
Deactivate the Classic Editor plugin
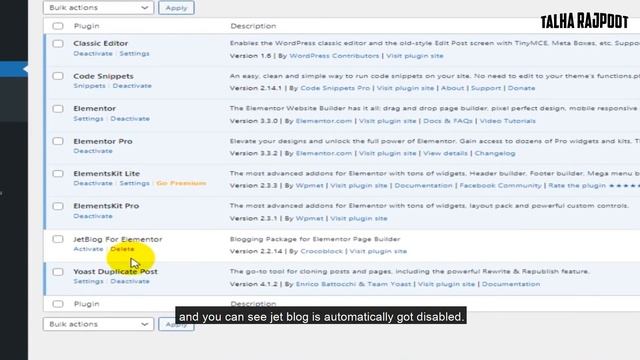93,53
